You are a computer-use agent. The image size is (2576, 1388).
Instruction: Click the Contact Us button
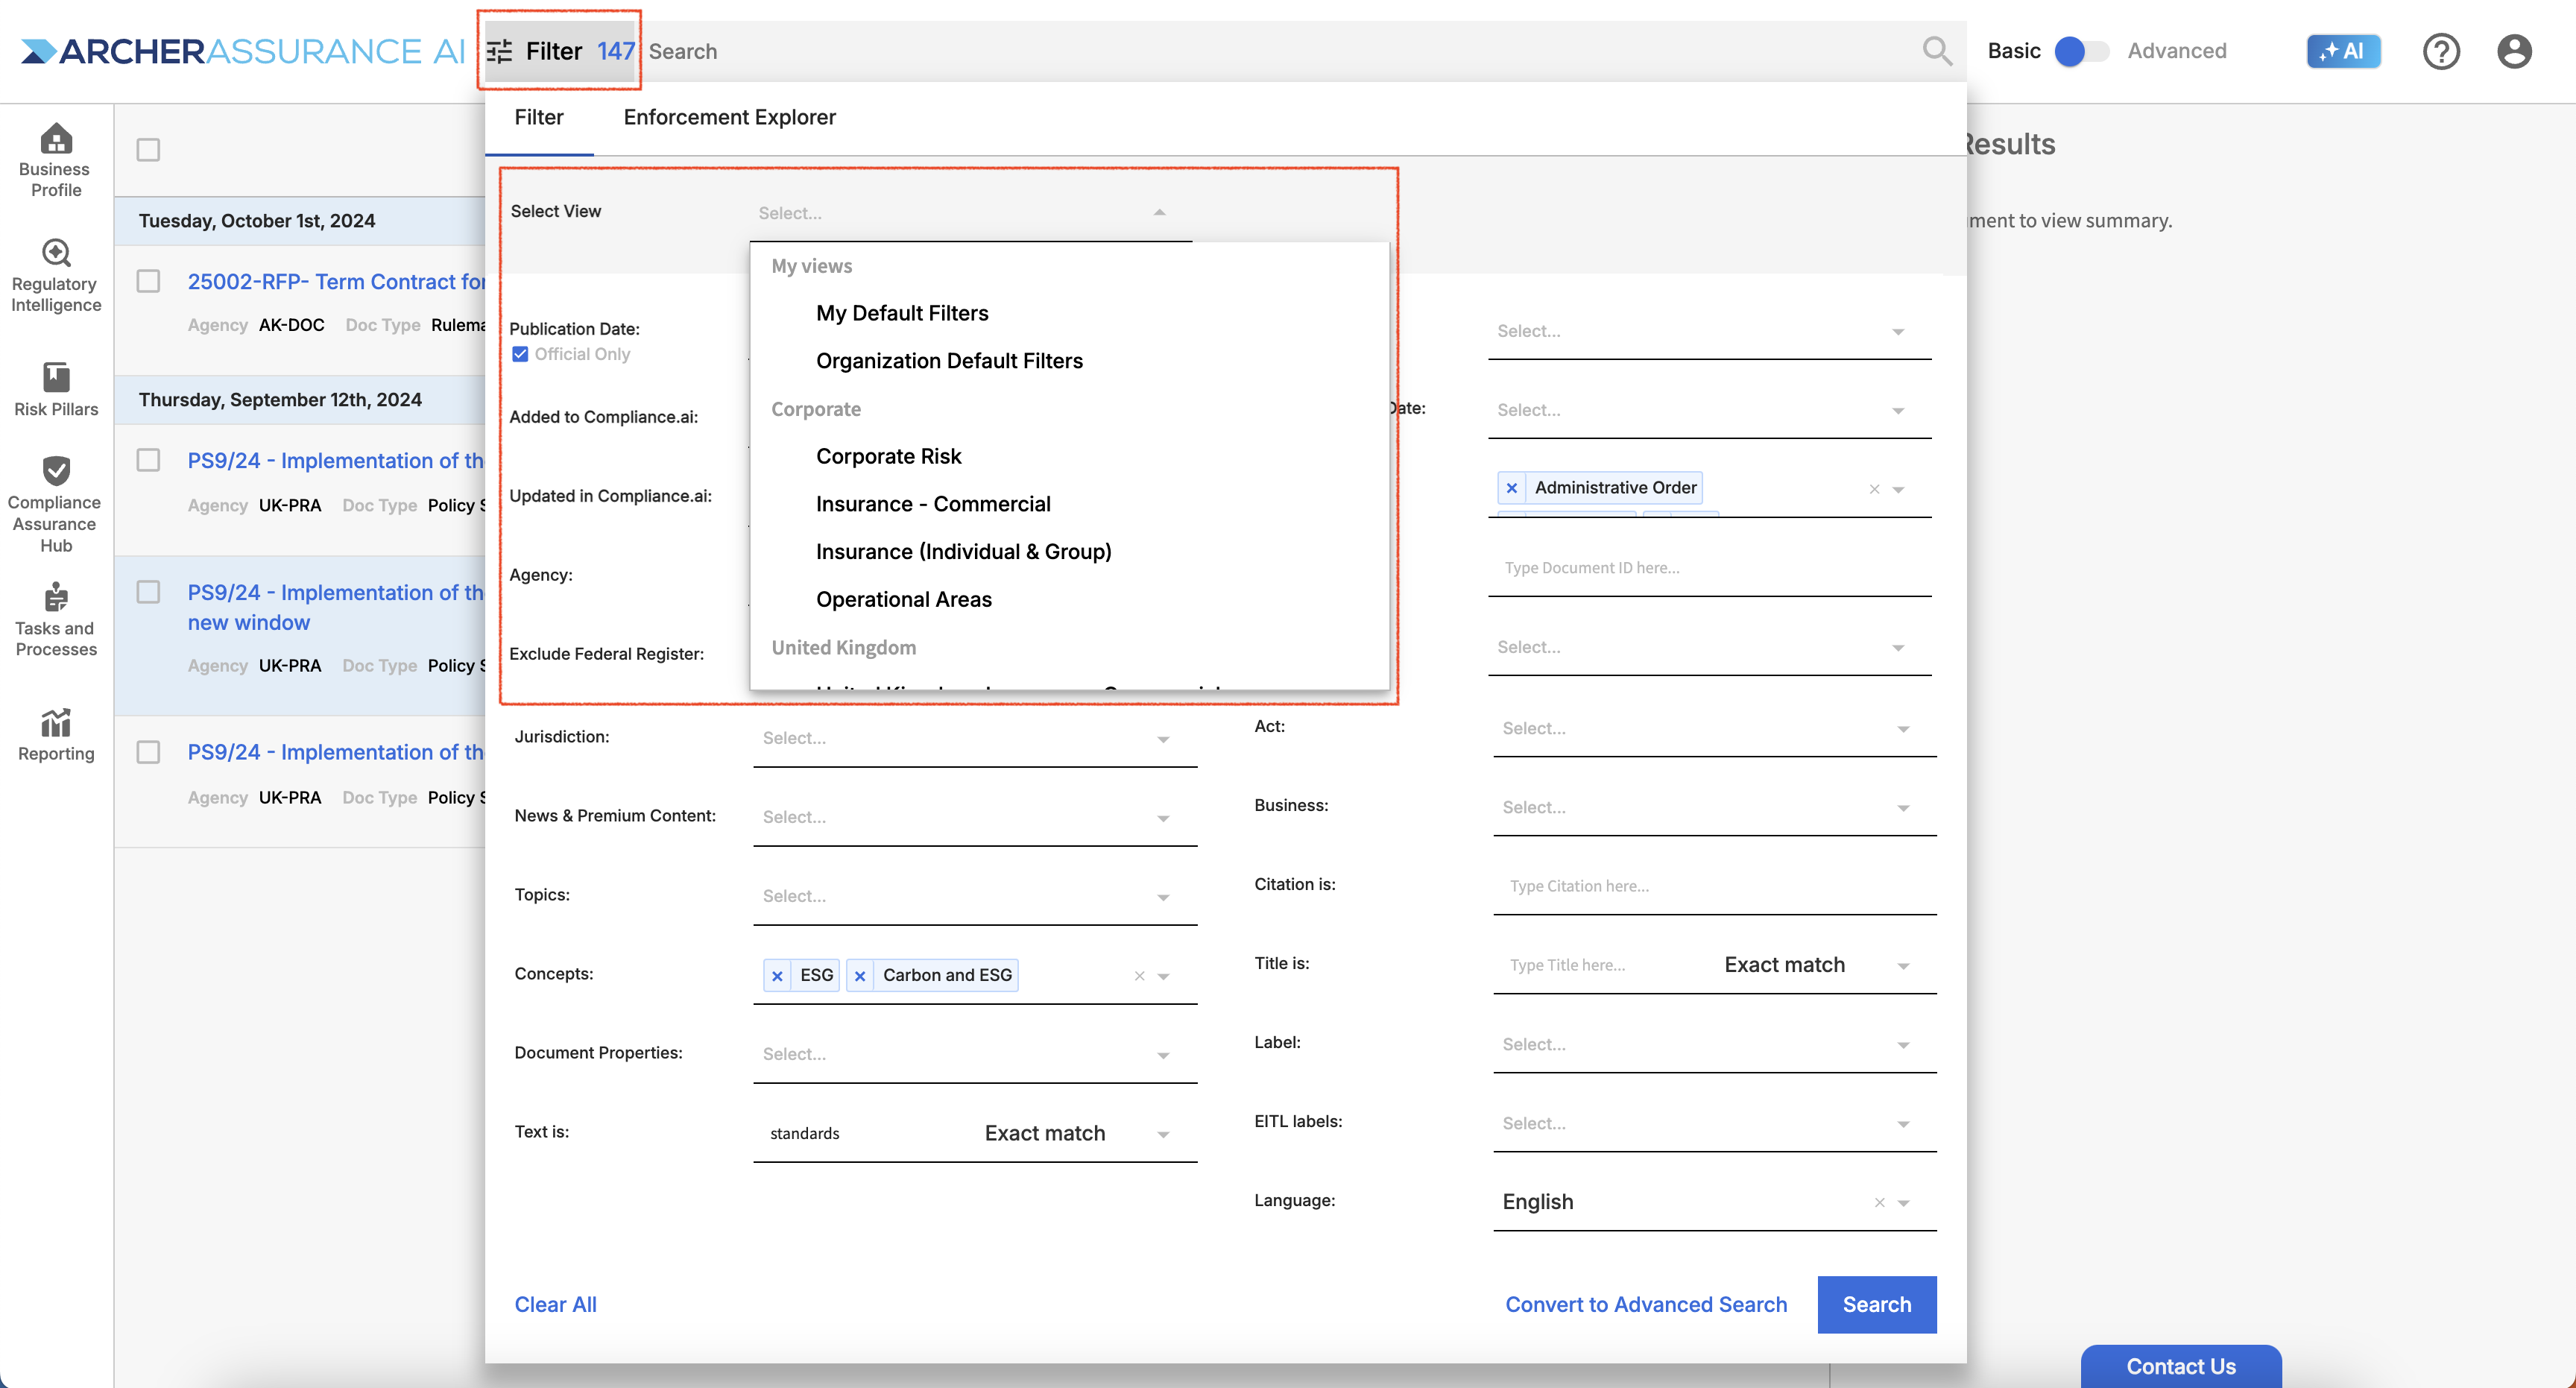[x=2181, y=1366]
